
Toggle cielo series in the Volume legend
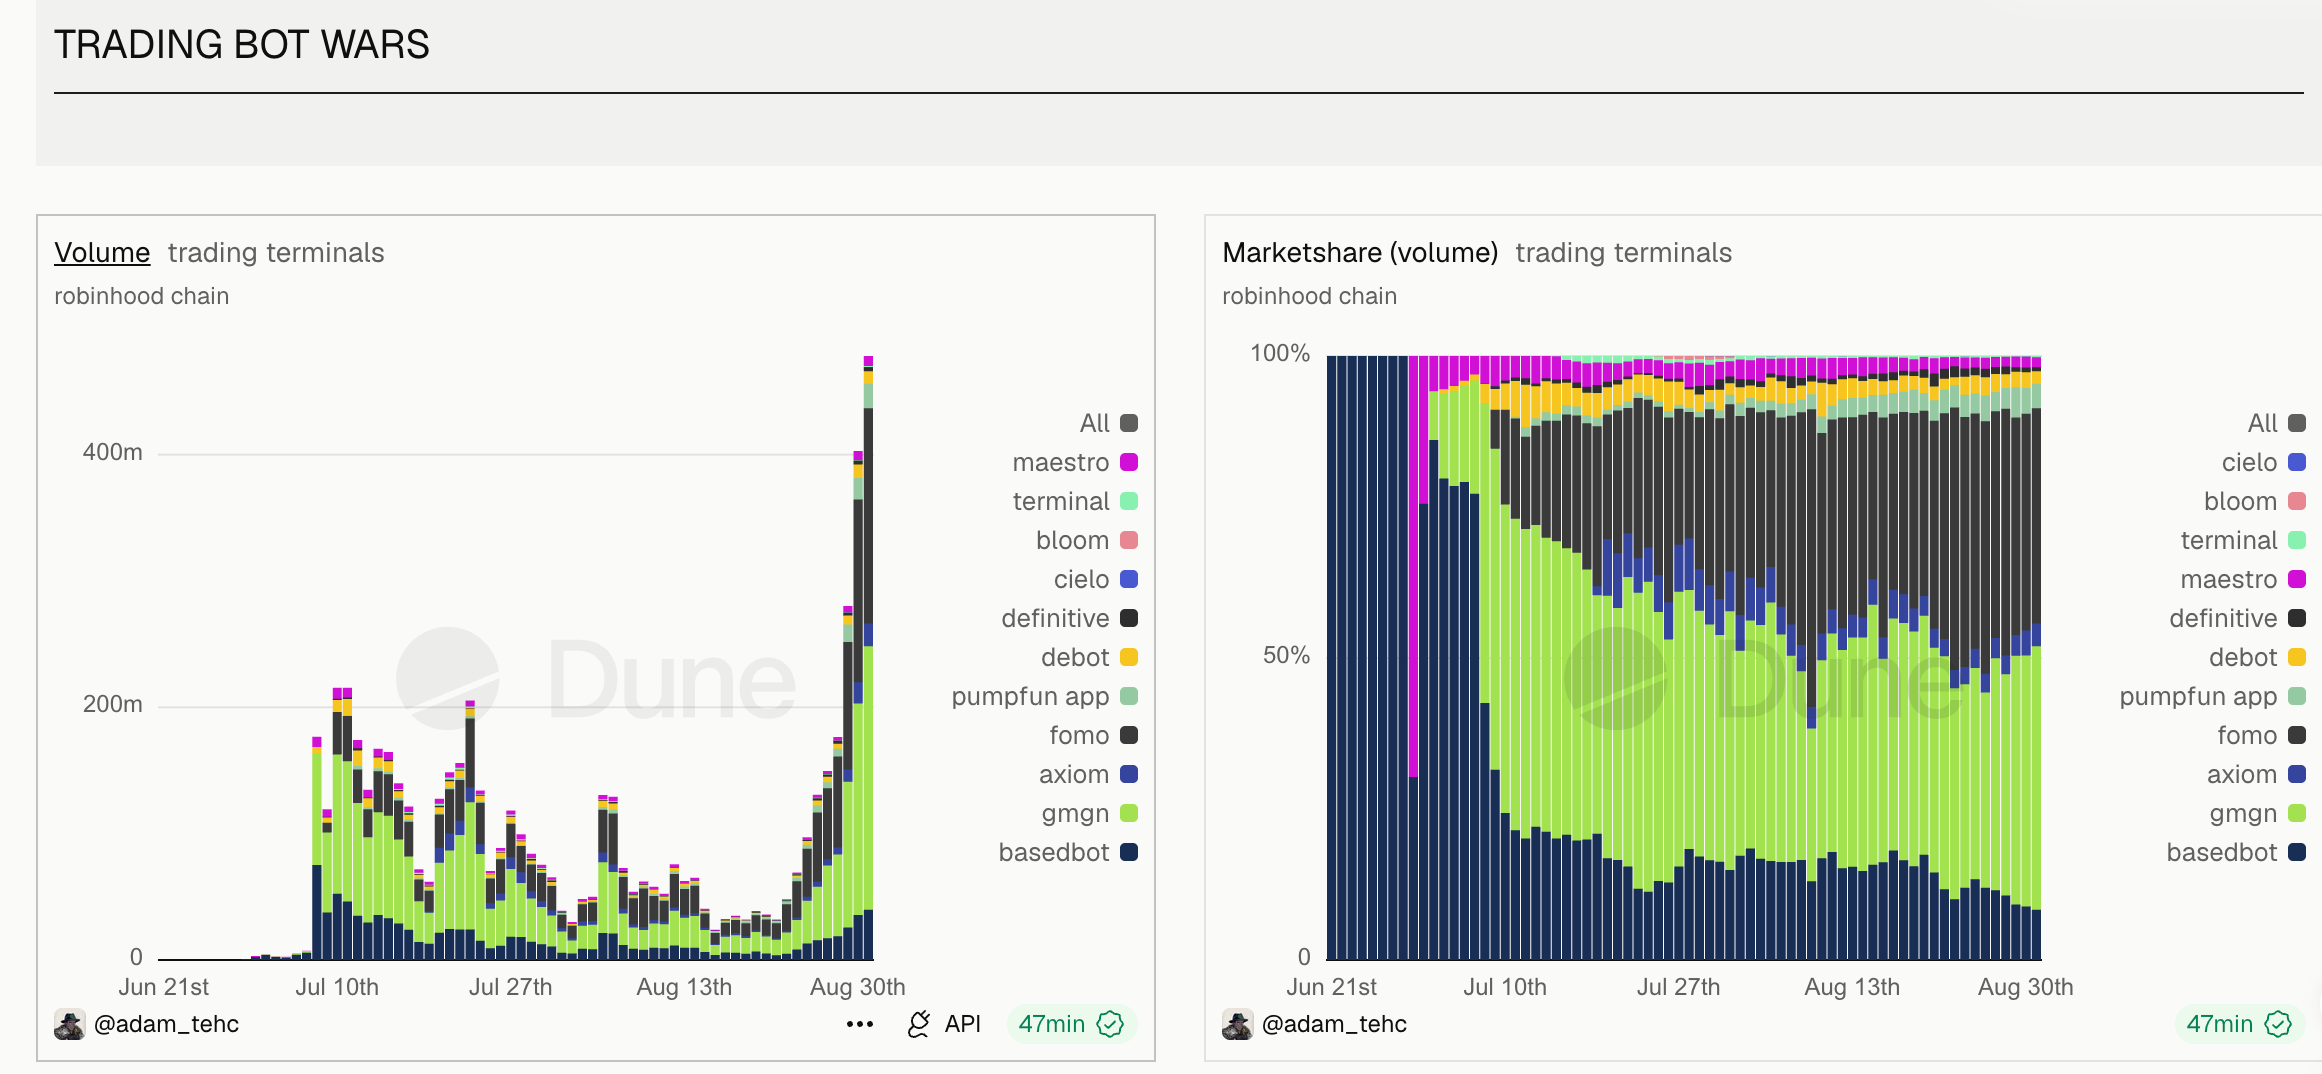pos(1096,579)
